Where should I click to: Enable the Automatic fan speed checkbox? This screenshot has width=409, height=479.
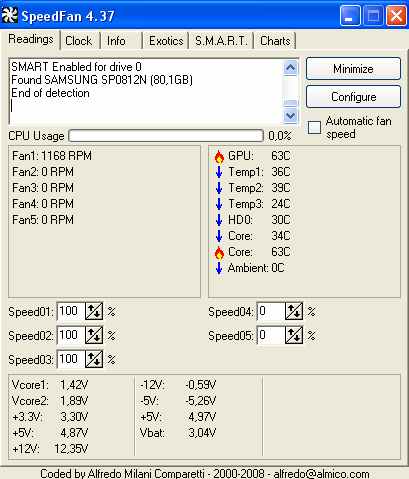[x=314, y=127]
